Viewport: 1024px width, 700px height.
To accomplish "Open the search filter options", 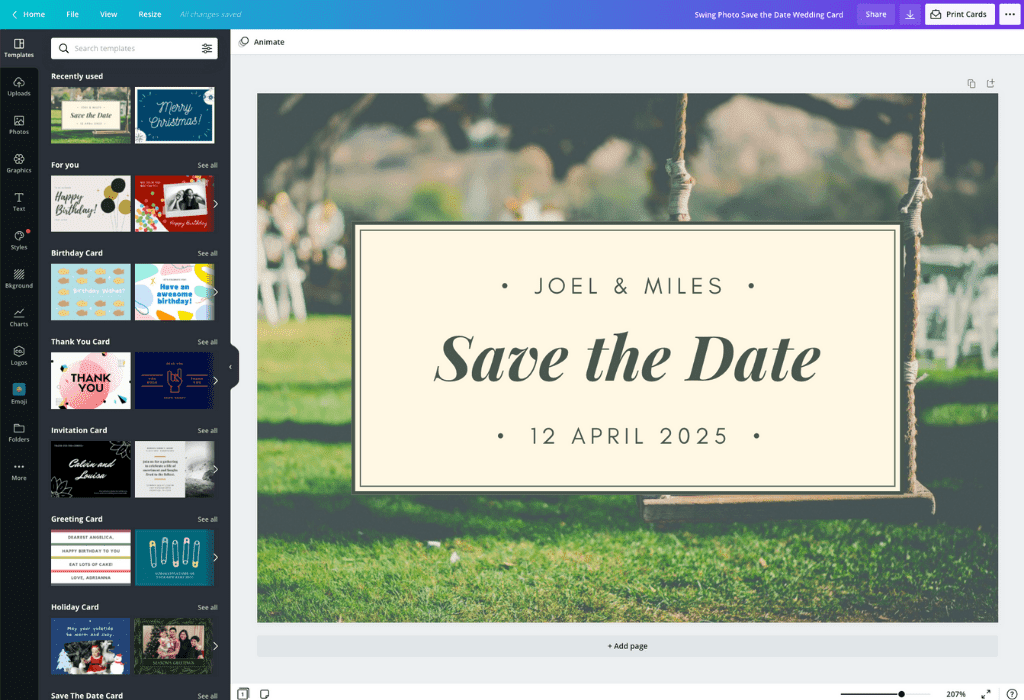I will tap(207, 48).
